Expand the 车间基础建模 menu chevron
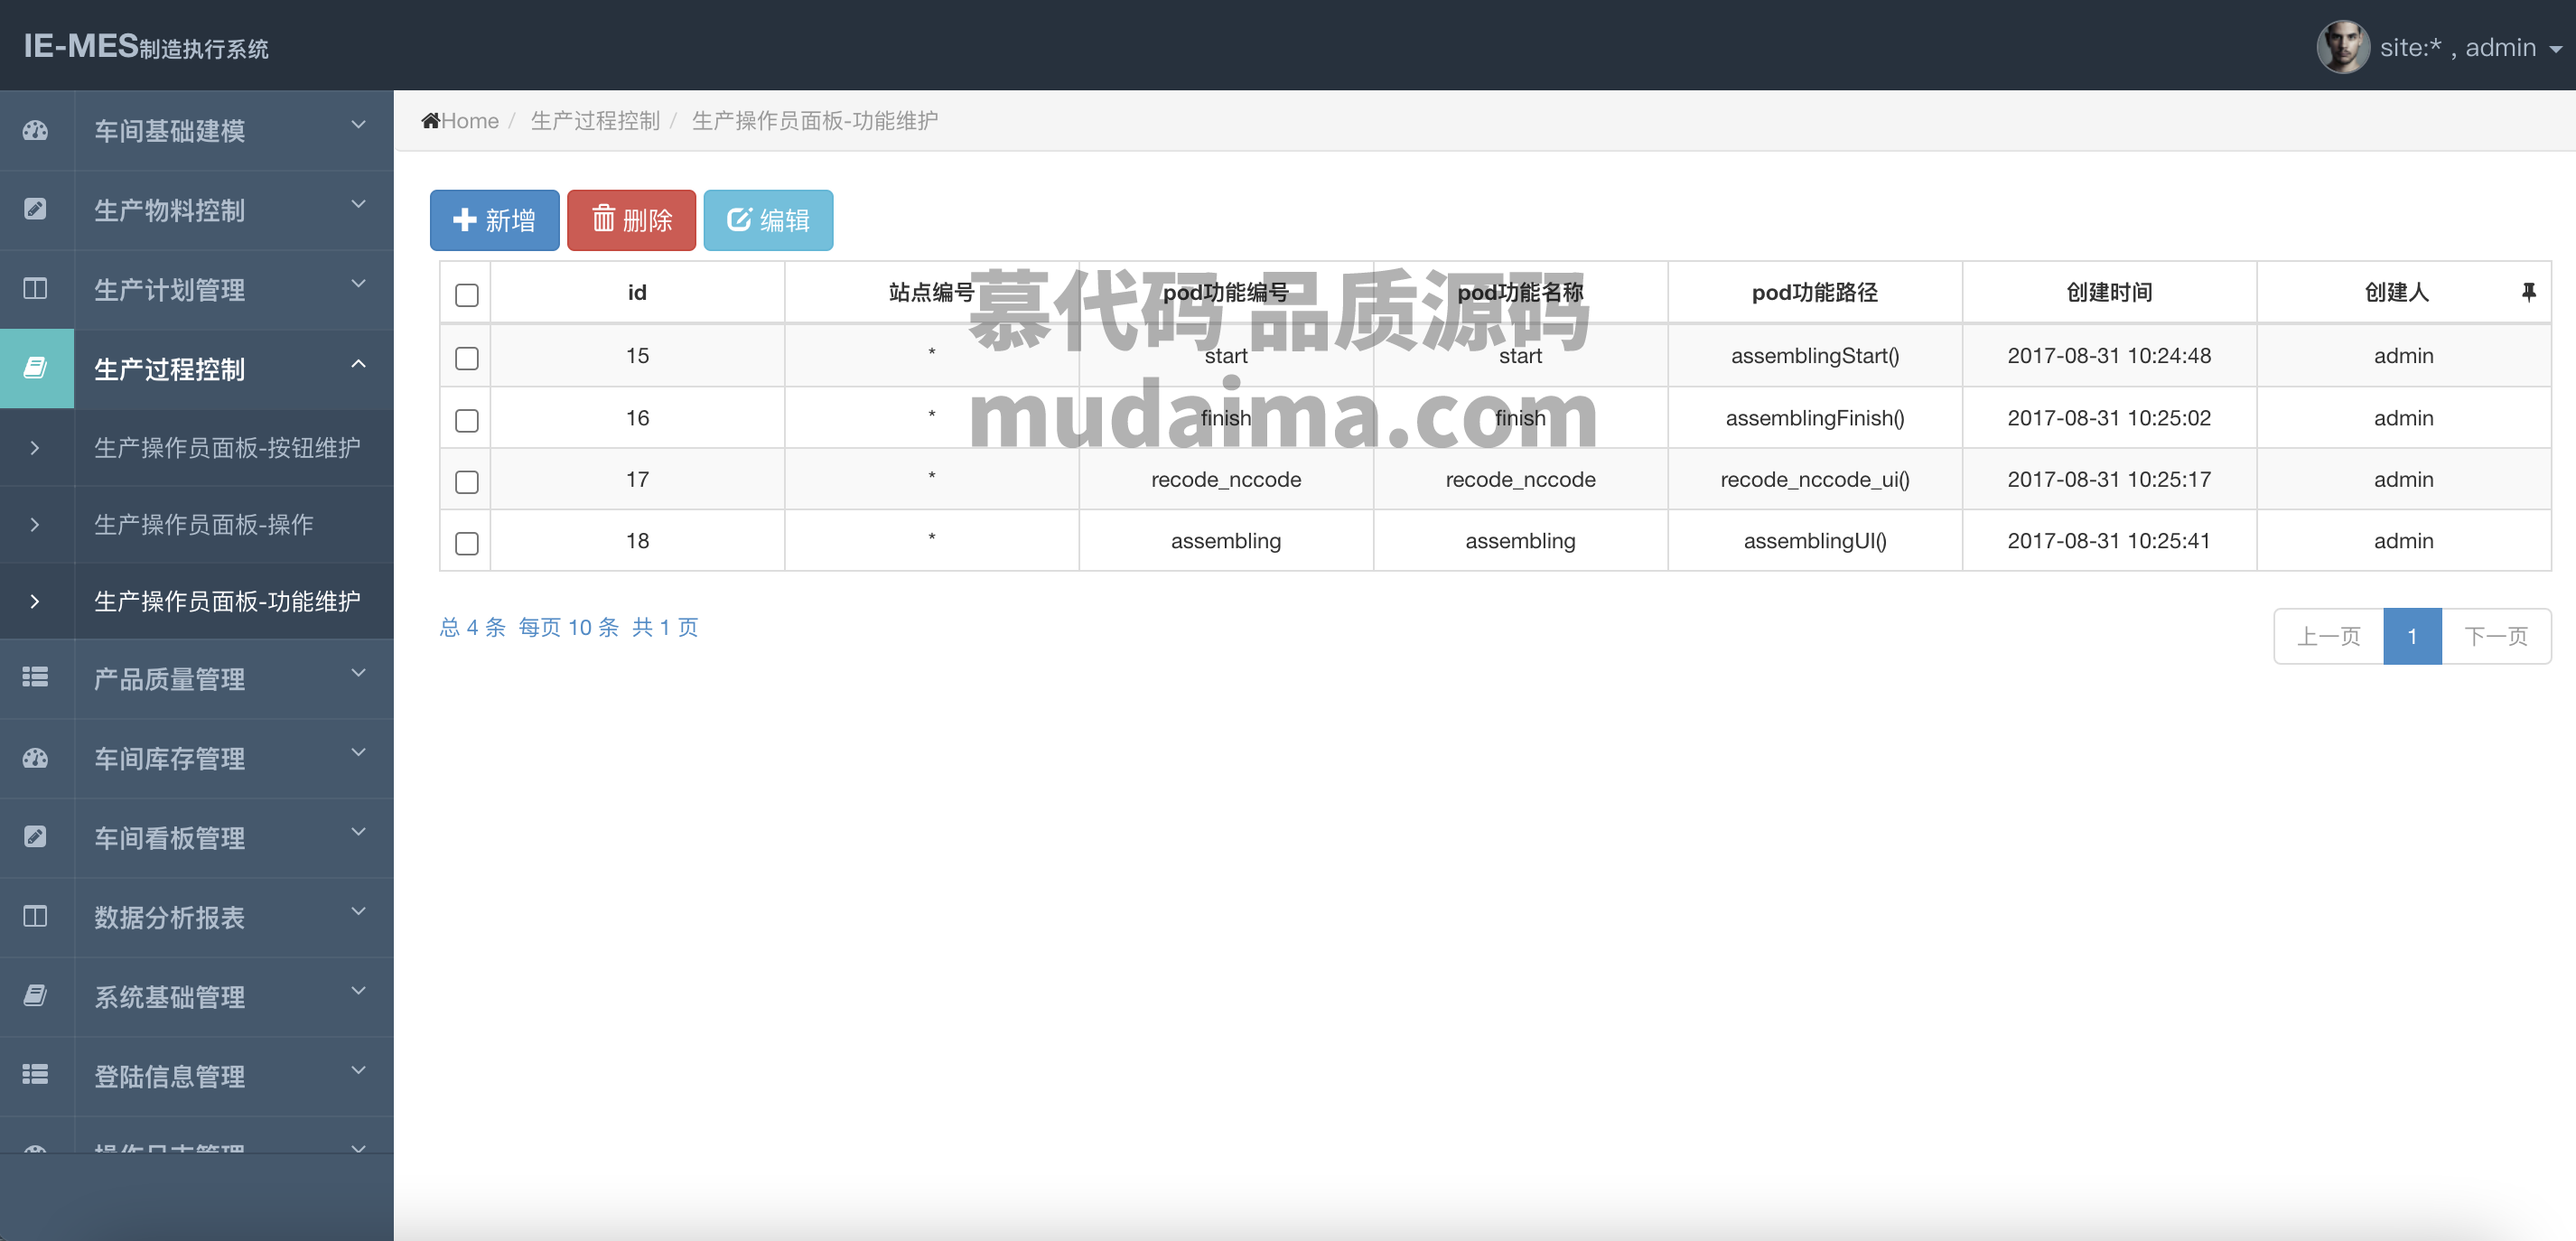Viewport: 2576px width, 1241px height. click(x=358, y=126)
